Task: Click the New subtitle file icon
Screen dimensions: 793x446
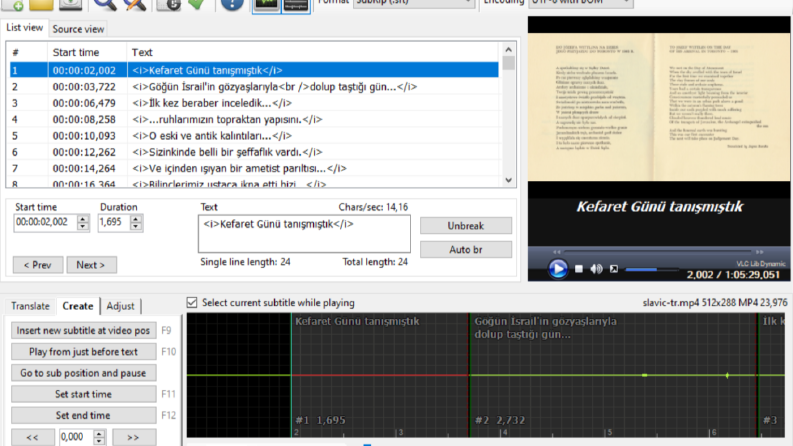Action: 14,4
